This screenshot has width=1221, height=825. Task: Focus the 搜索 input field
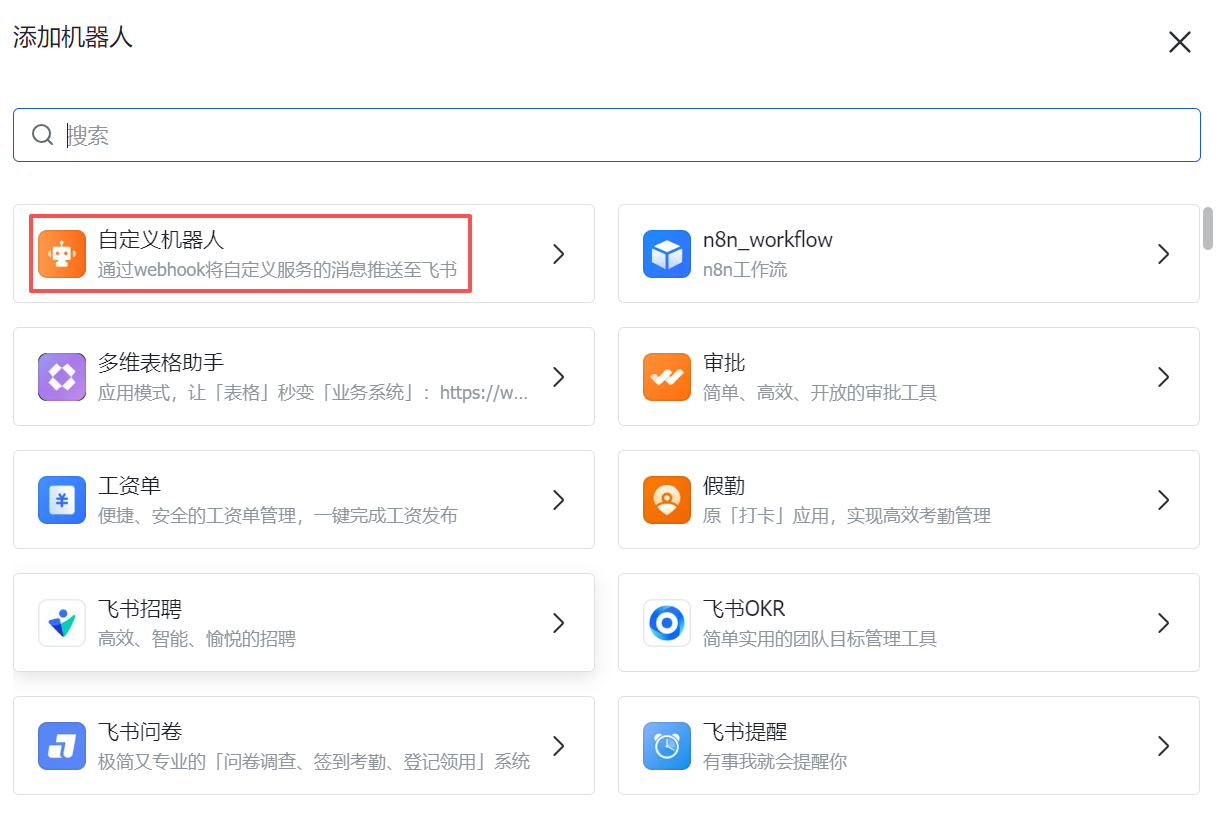click(607, 135)
